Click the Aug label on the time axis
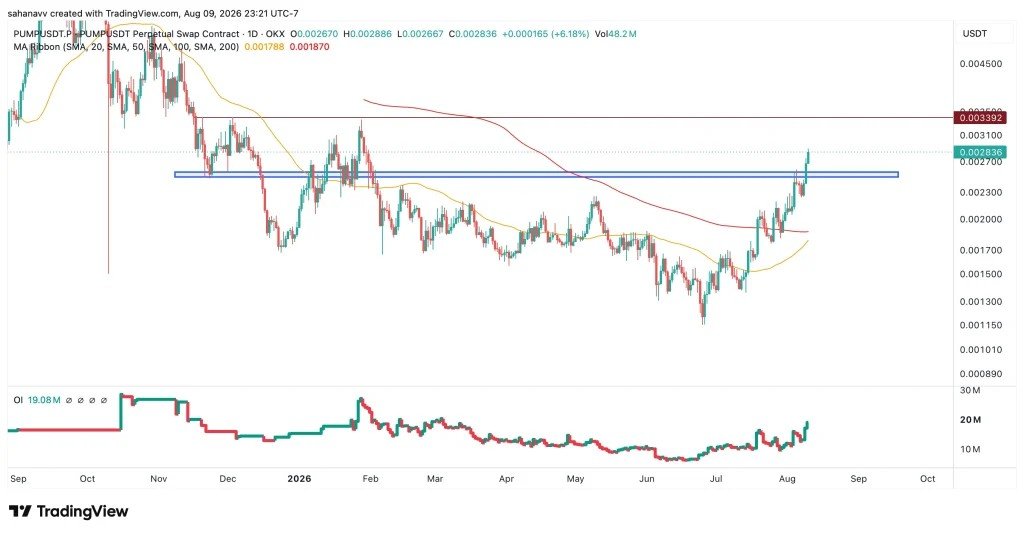 pos(788,479)
